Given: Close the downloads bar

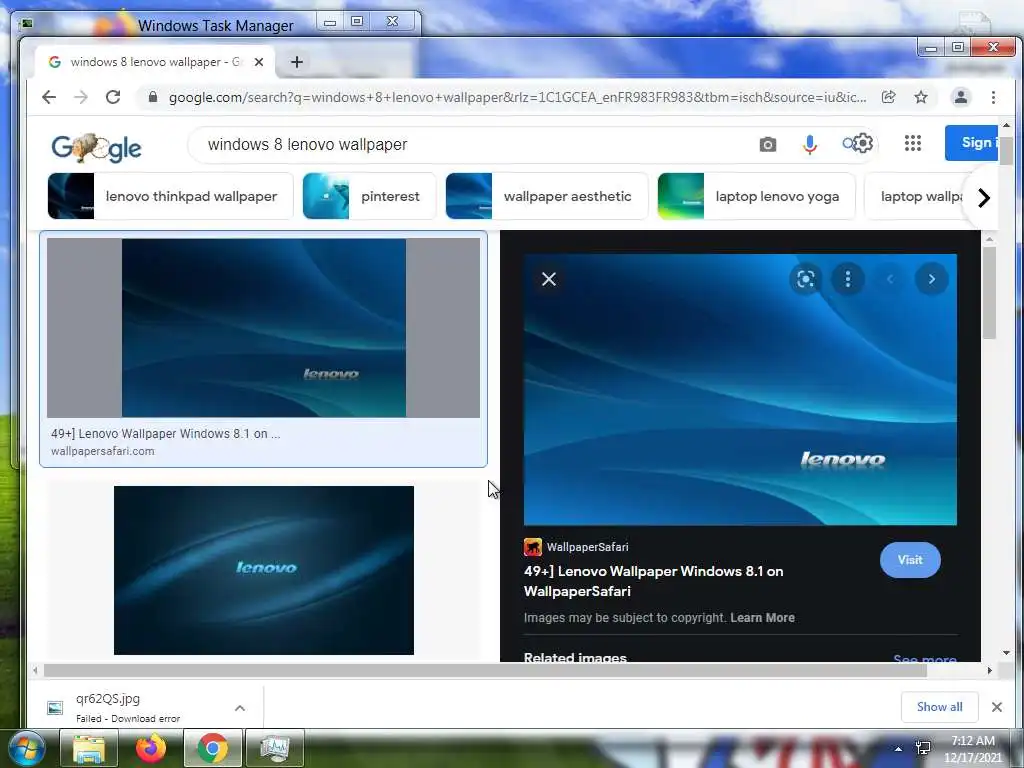Looking at the screenshot, I should [997, 707].
